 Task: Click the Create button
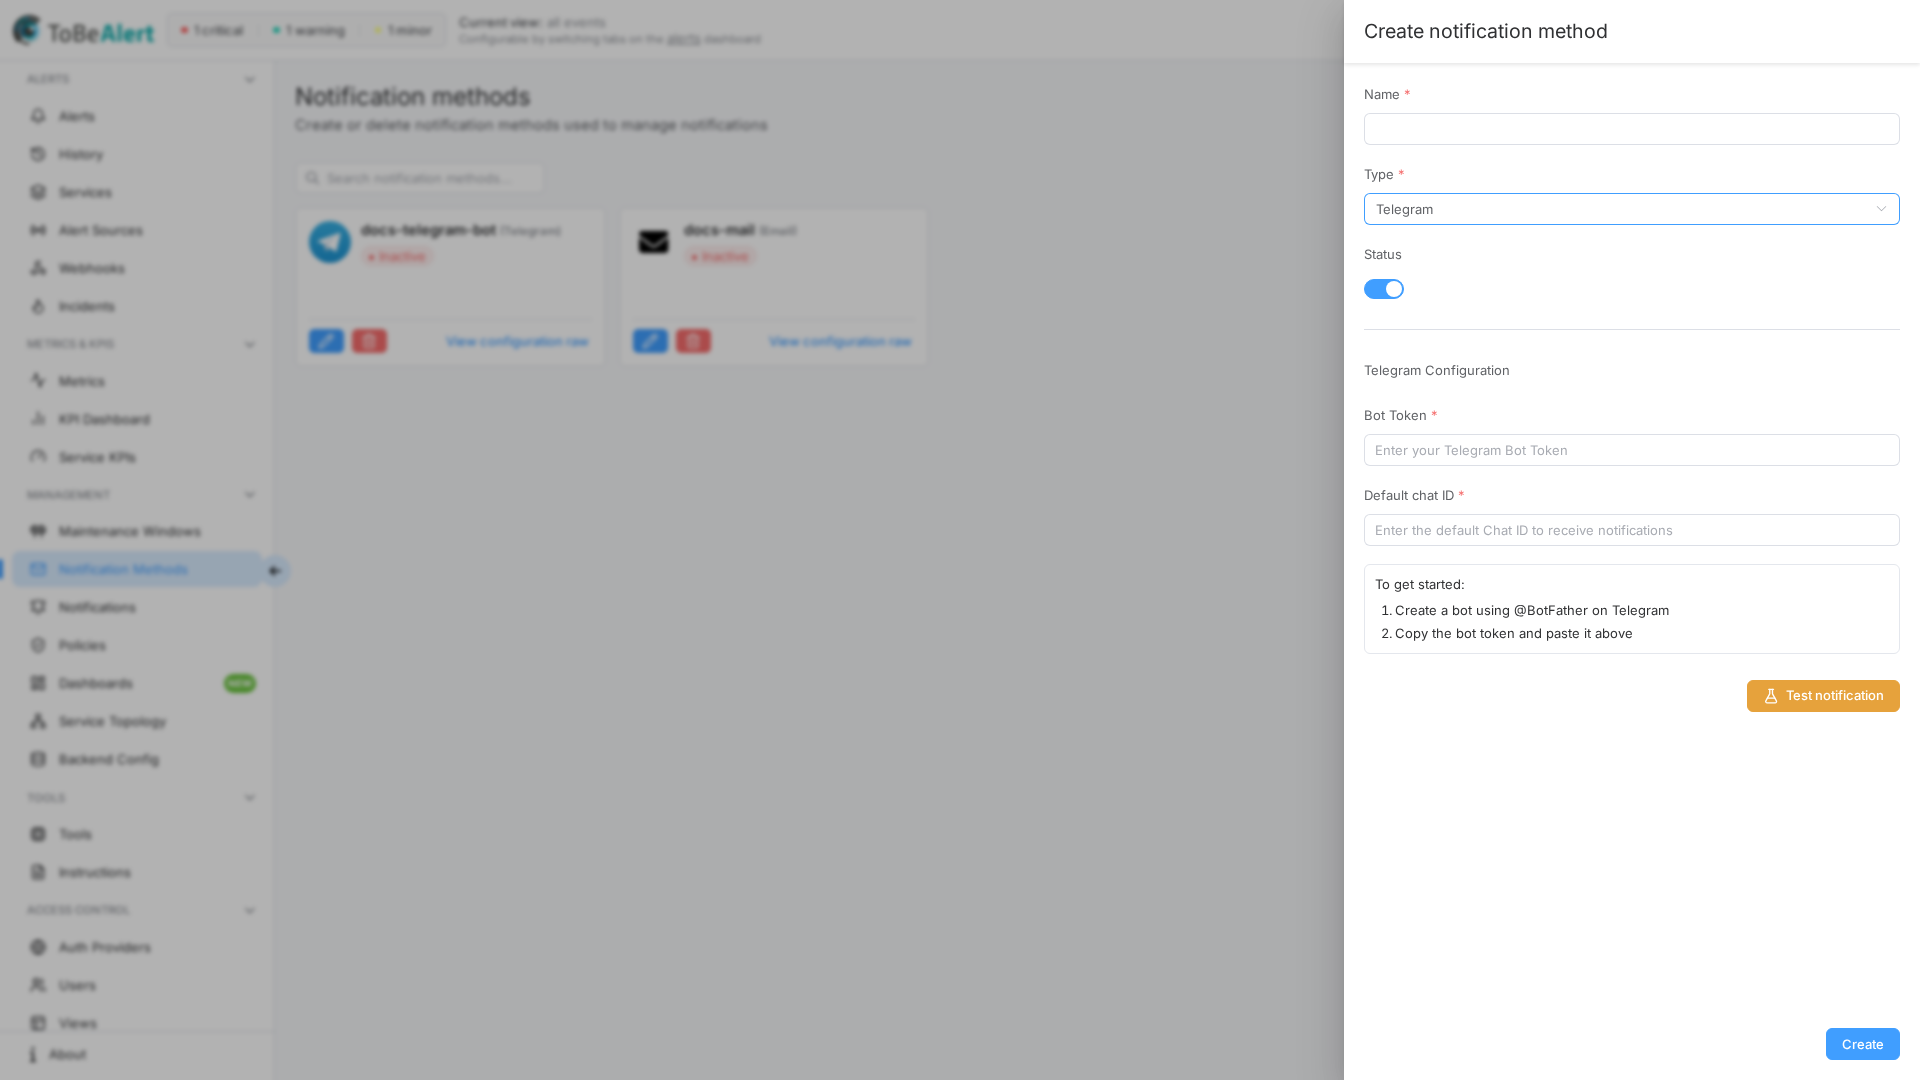[x=1862, y=1044]
